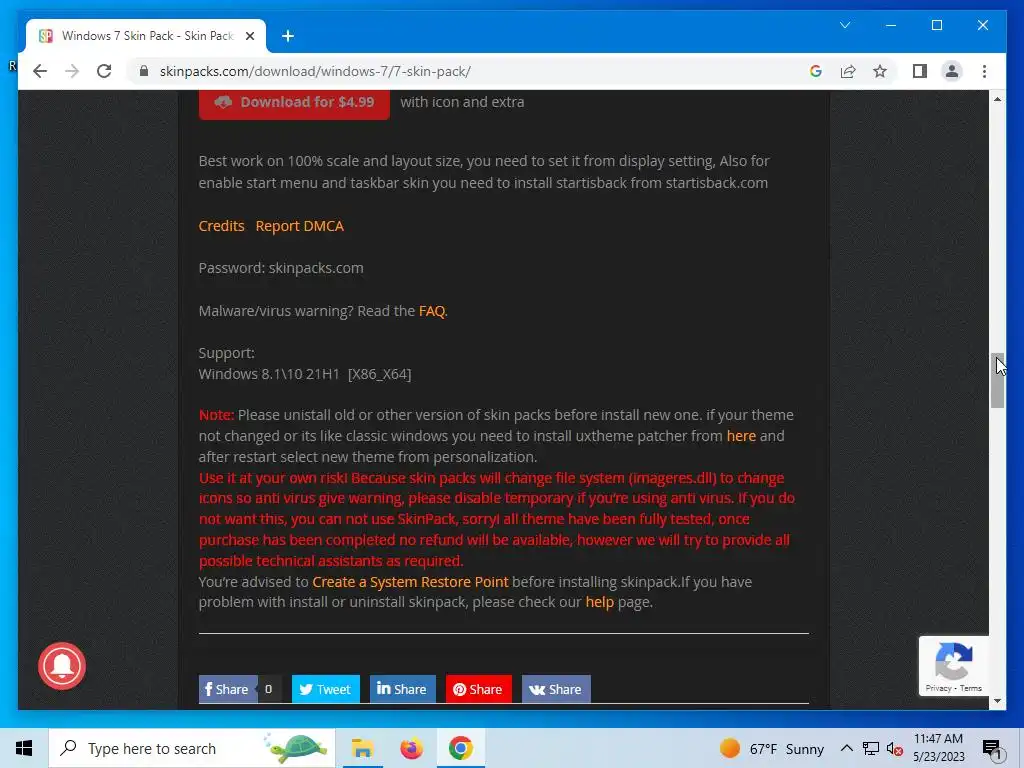1024x768 pixels.
Task: Expand Chrome tab search chevron
Action: point(844,25)
